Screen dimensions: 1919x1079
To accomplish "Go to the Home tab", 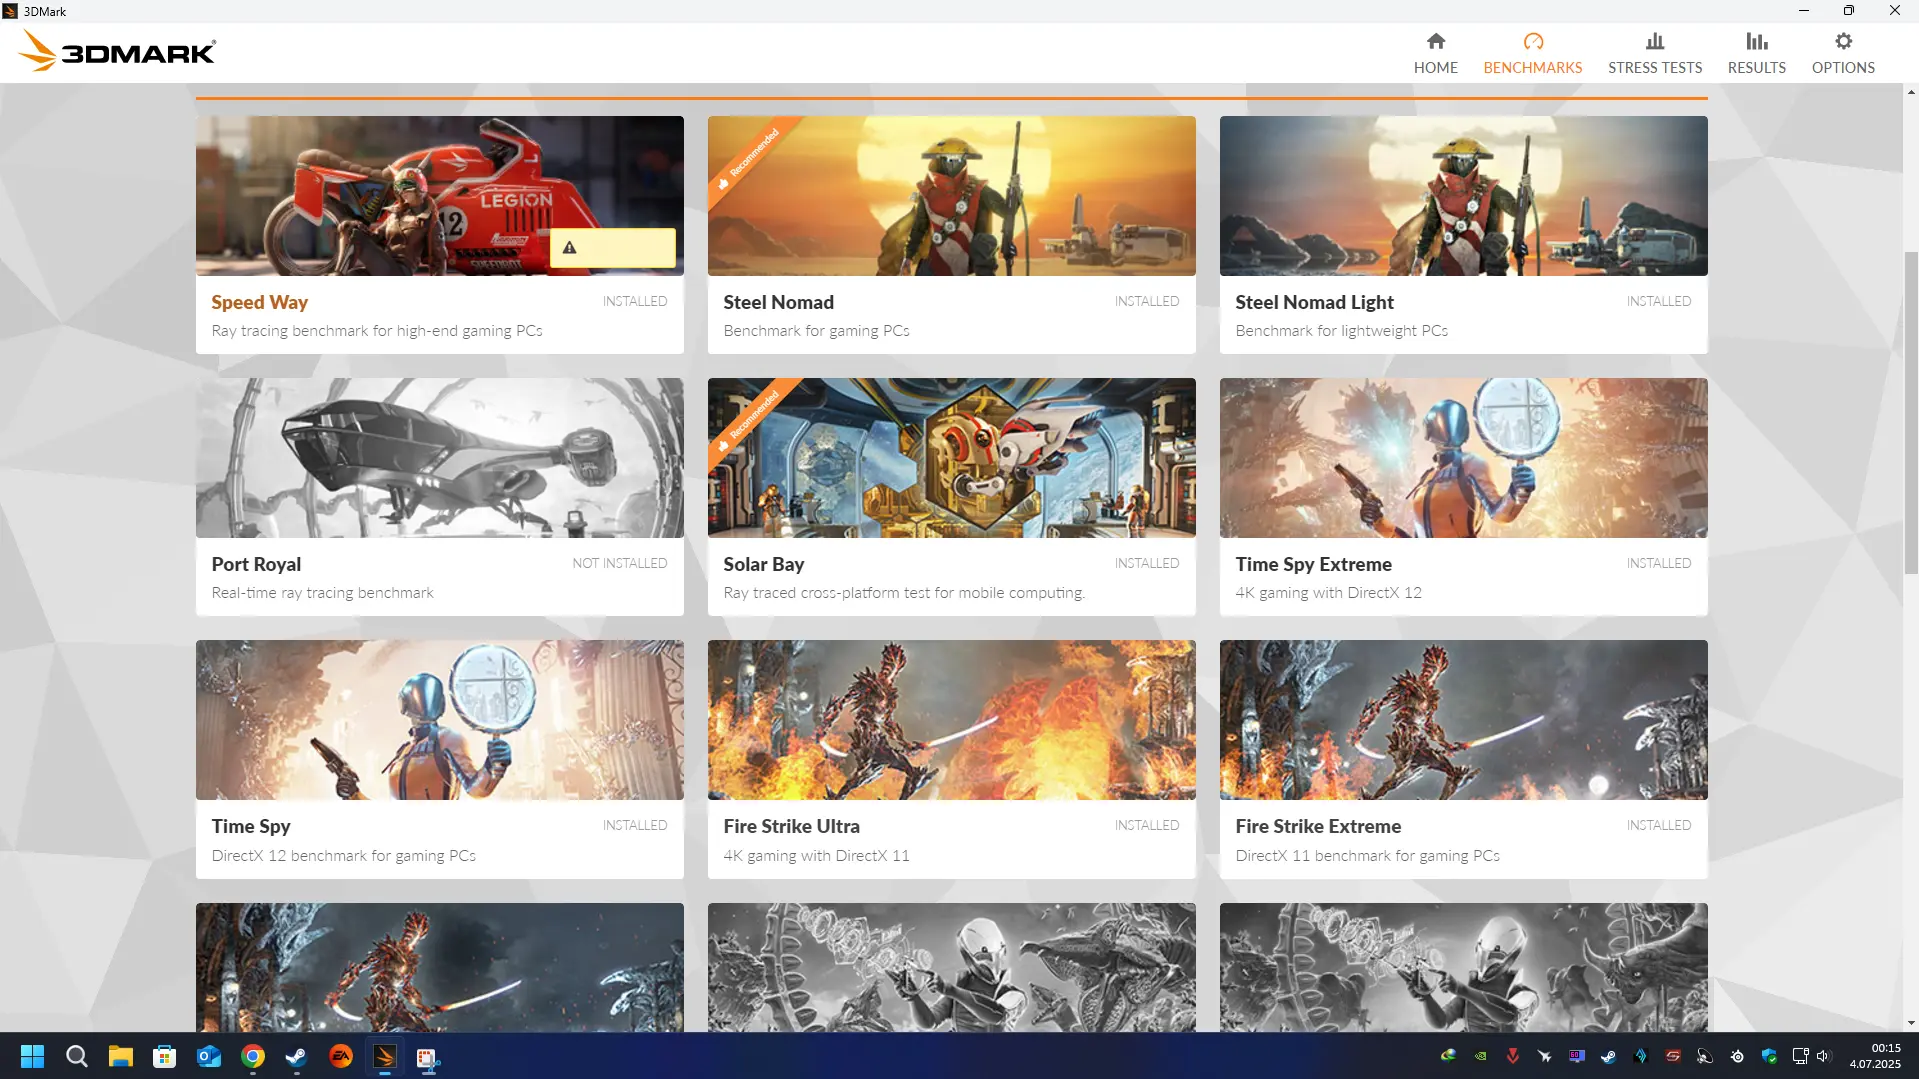I will [1435, 53].
